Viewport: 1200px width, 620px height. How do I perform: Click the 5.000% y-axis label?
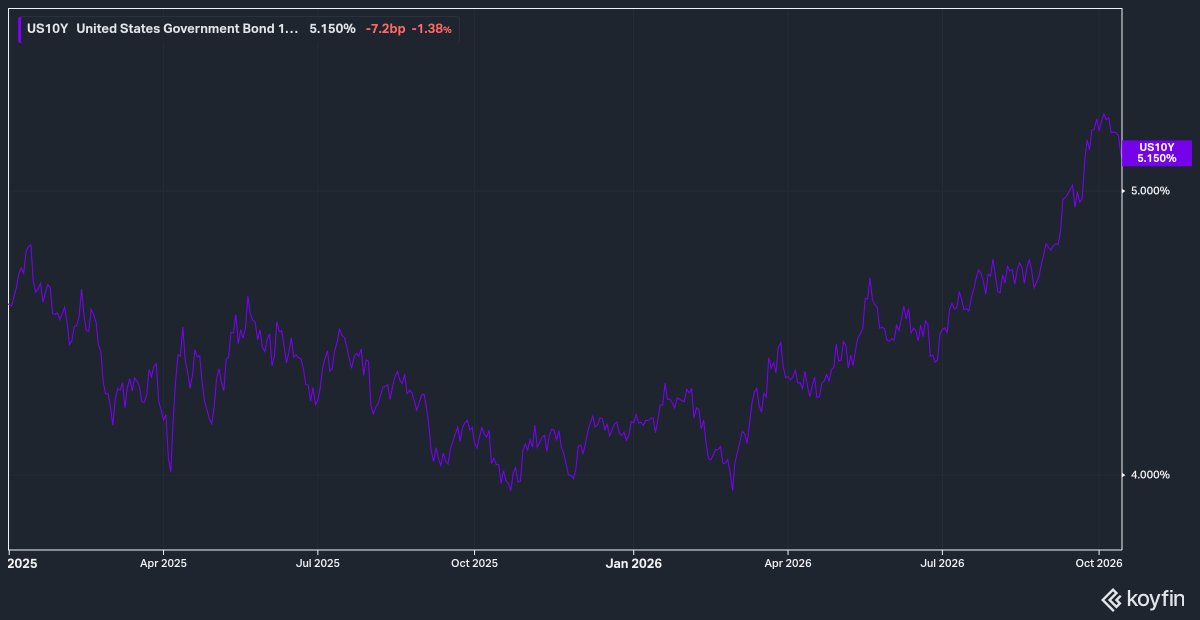click(1150, 190)
